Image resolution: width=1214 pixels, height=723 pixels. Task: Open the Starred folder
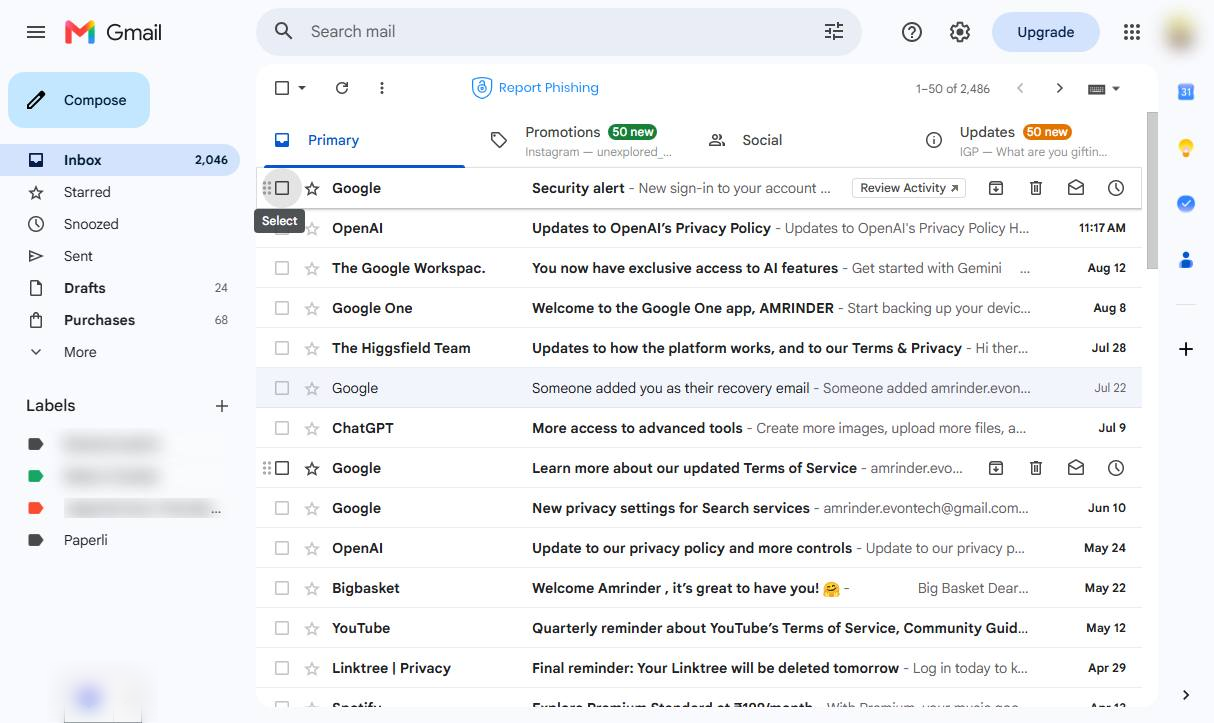click(120, 192)
